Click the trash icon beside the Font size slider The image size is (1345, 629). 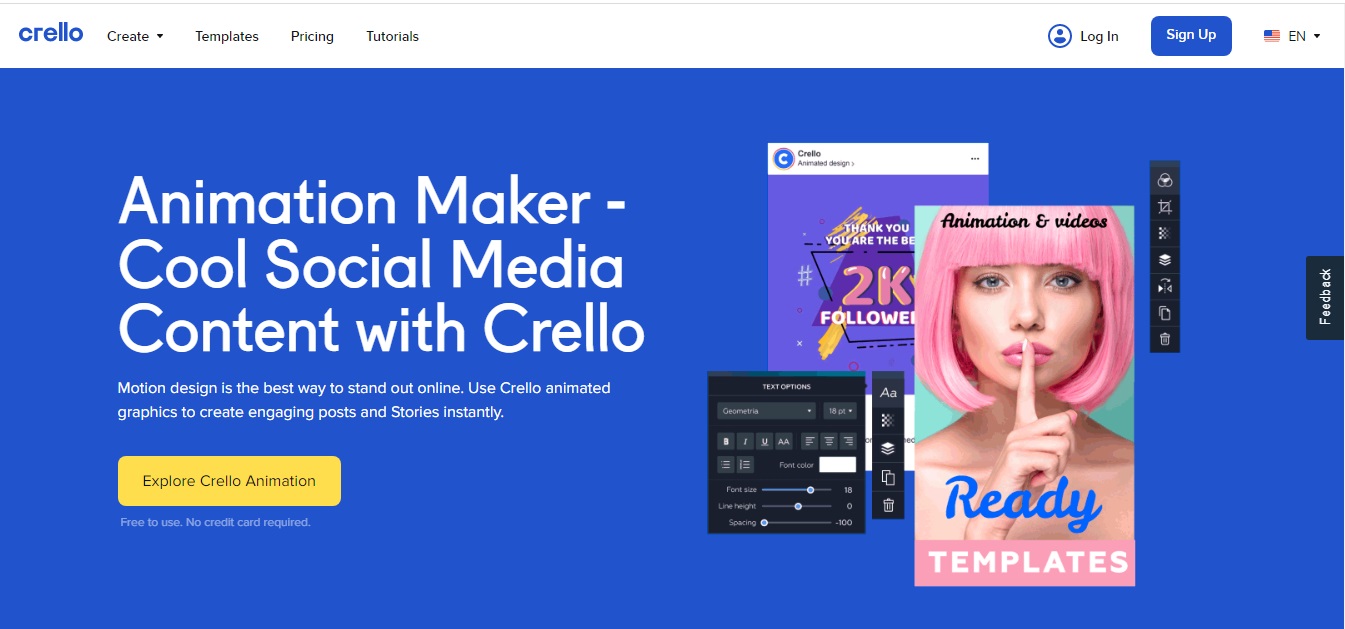click(x=888, y=506)
